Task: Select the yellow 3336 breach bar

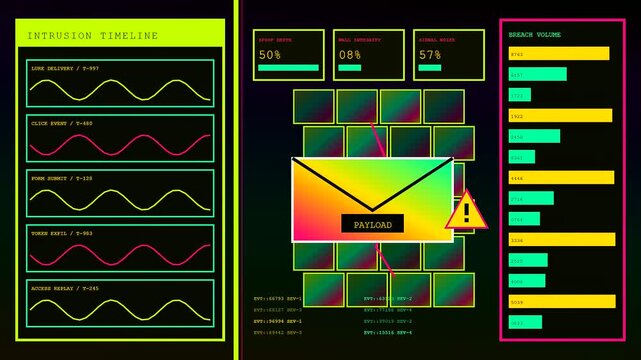Action: [562, 239]
